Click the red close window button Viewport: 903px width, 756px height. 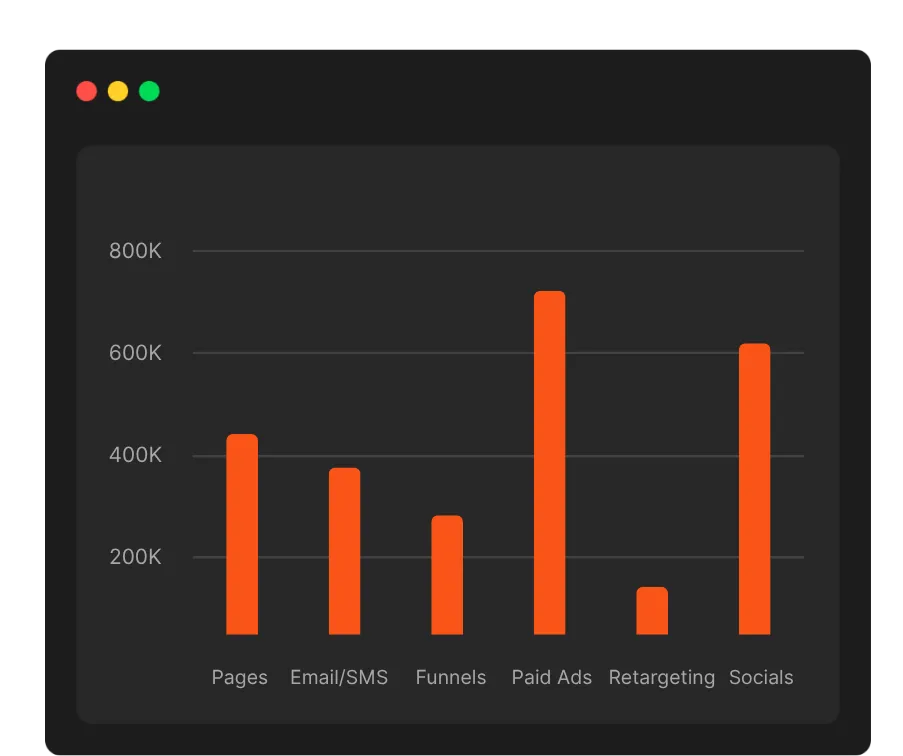pos(86,91)
